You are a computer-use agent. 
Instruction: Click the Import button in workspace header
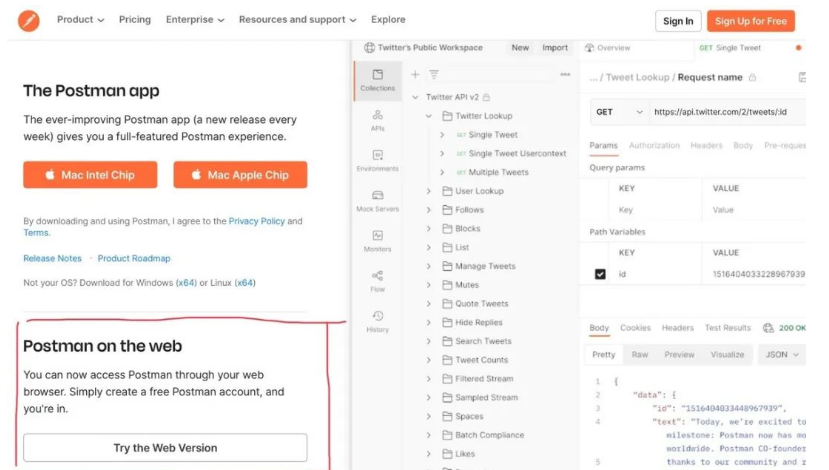[555, 48]
